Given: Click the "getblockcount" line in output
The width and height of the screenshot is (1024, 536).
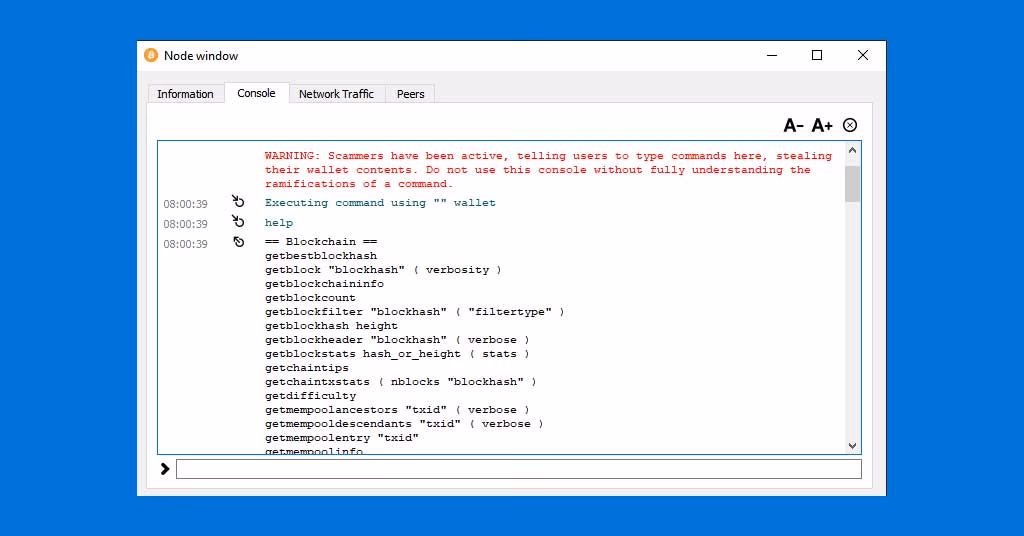Looking at the screenshot, I should pos(310,298).
